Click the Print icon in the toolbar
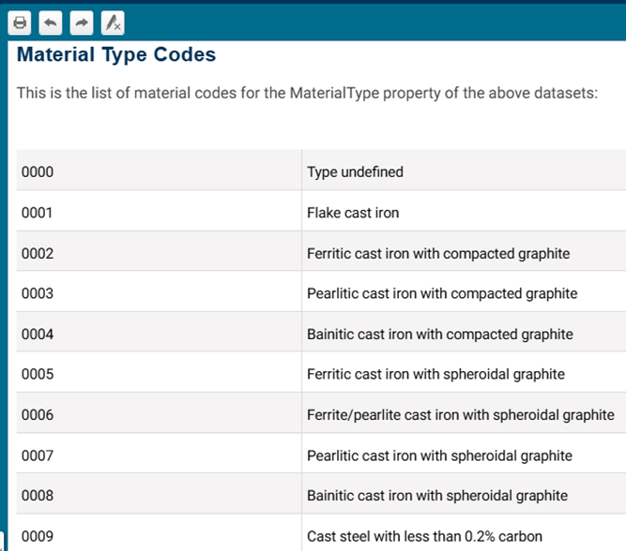Screen dimensions: 626x551 point(21,22)
